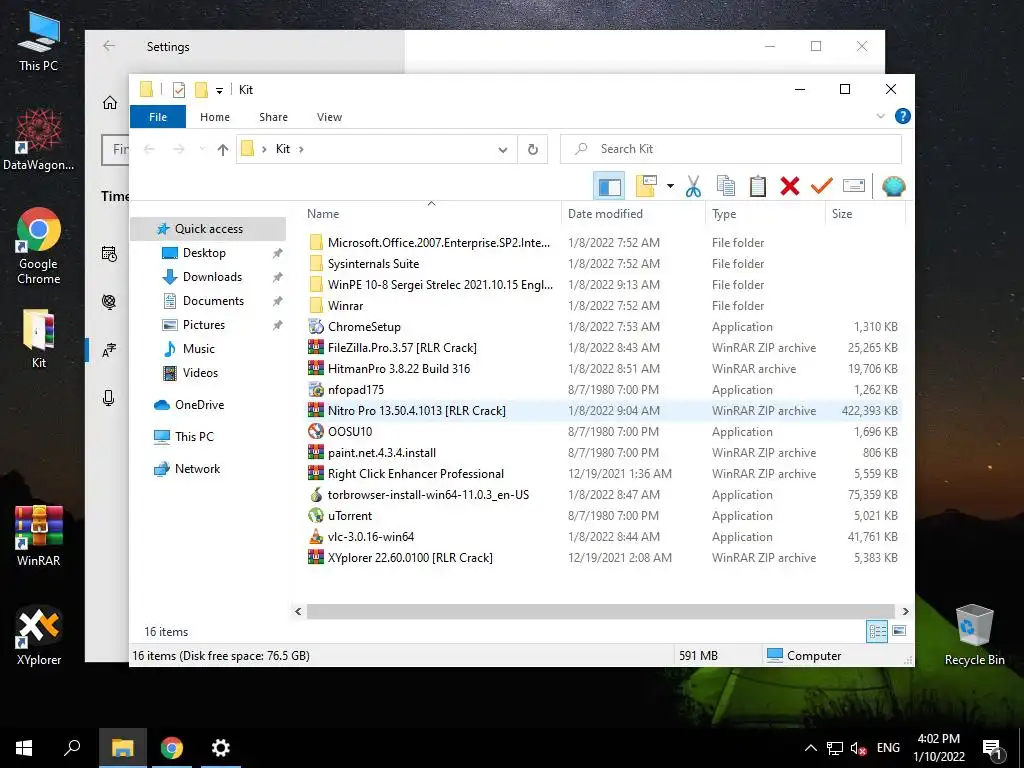Select the XYplorer desktop icon

[39, 635]
